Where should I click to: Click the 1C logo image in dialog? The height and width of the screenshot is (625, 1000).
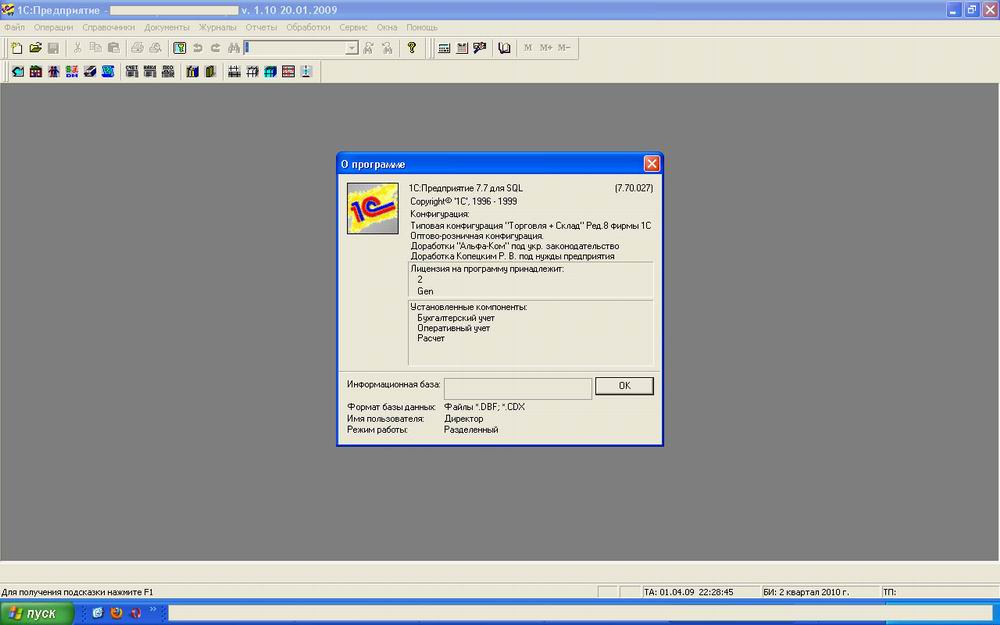(x=372, y=208)
